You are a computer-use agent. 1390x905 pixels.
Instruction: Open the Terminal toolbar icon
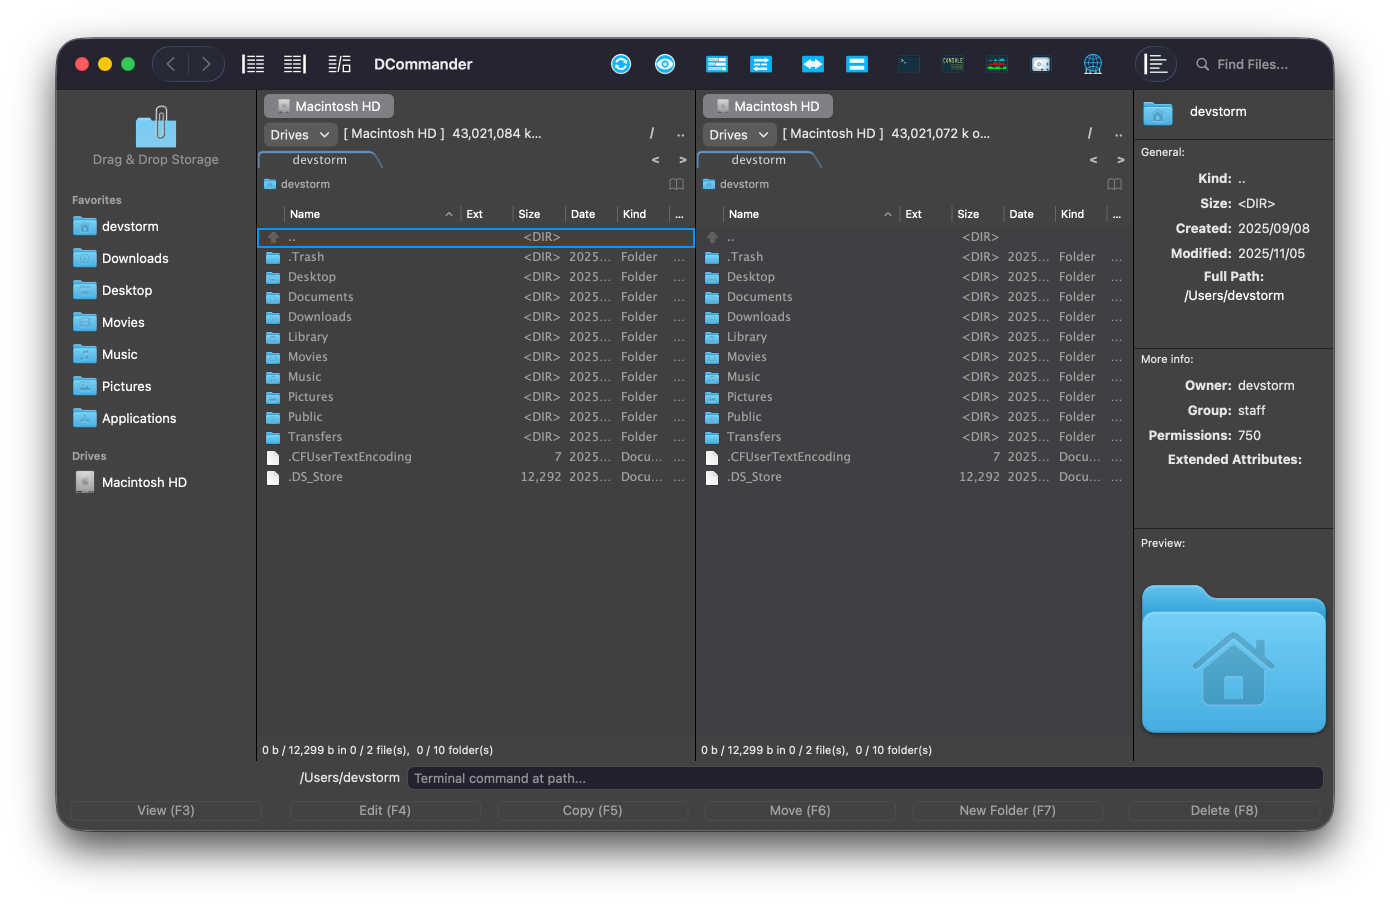tap(908, 63)
